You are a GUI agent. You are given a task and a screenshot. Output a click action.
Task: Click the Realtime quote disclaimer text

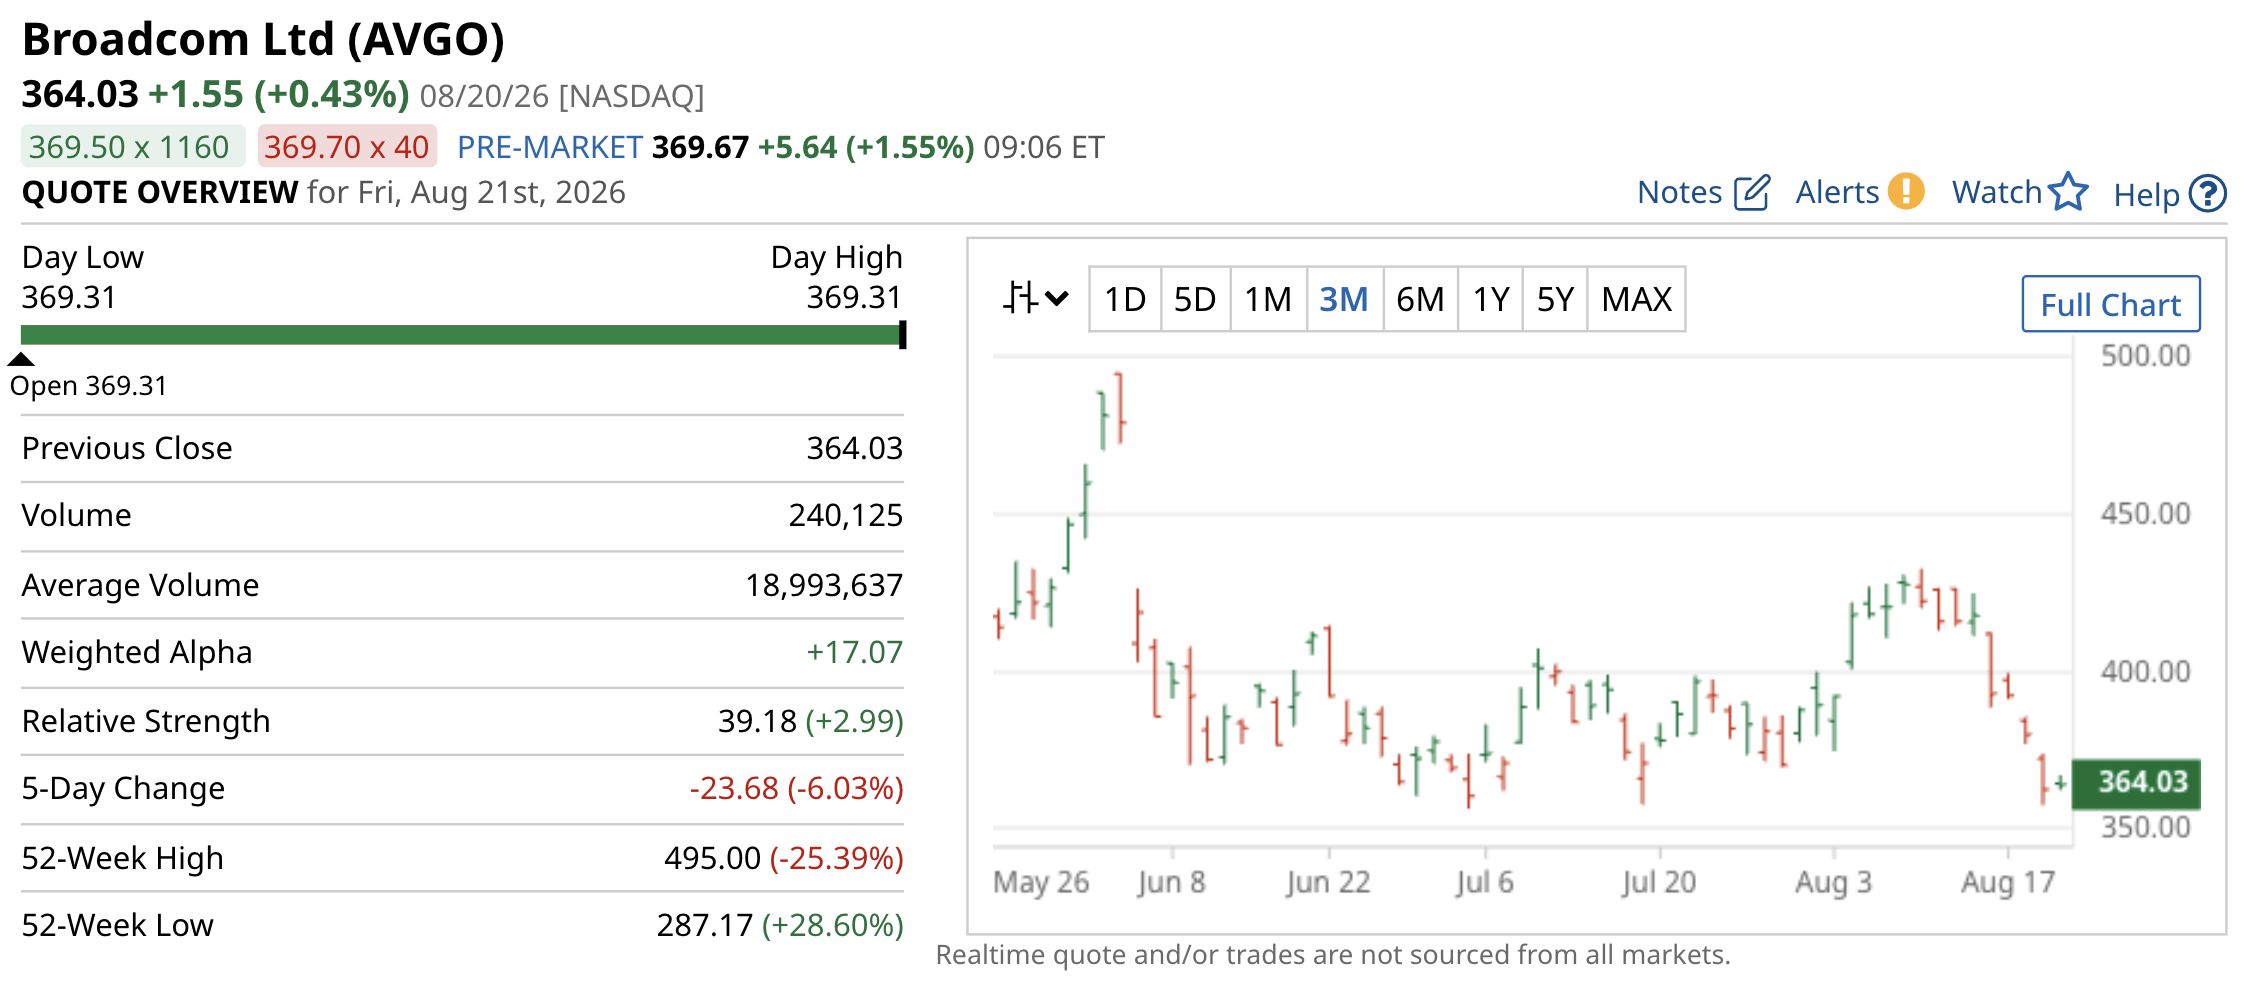pos(1333,955)
